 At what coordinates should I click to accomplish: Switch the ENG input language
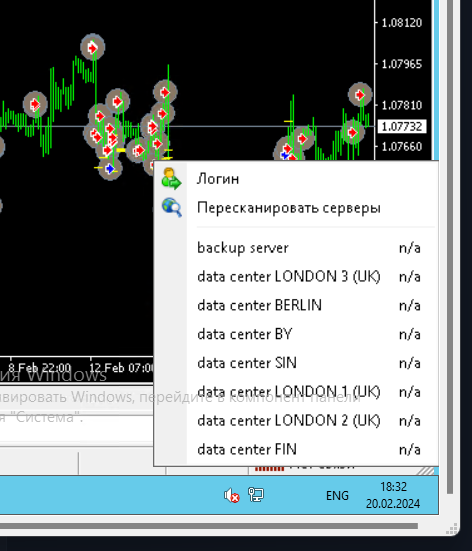click(x=337, y=496)
